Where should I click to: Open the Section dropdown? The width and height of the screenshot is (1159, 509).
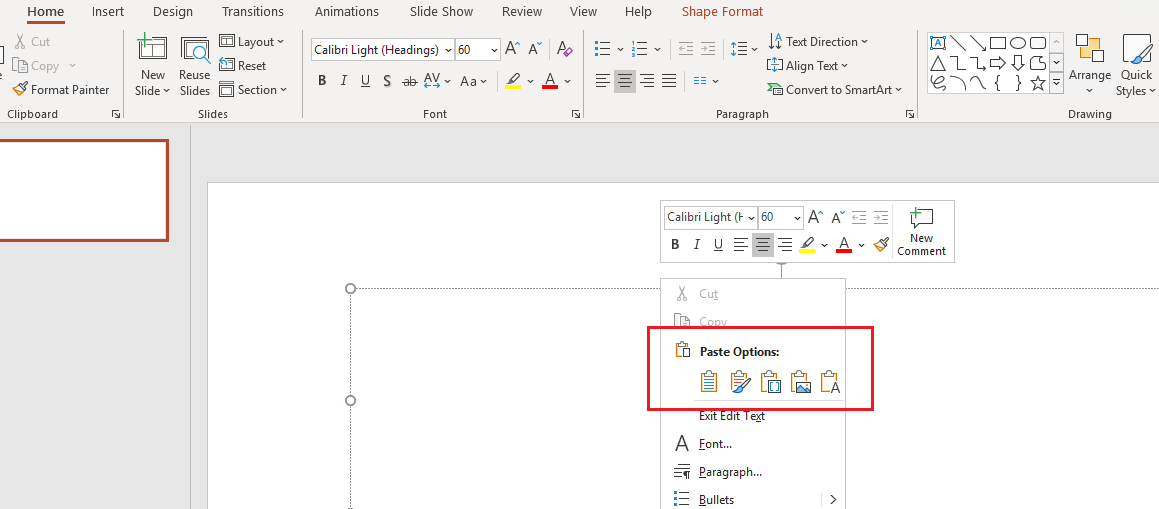pos(253,89)
